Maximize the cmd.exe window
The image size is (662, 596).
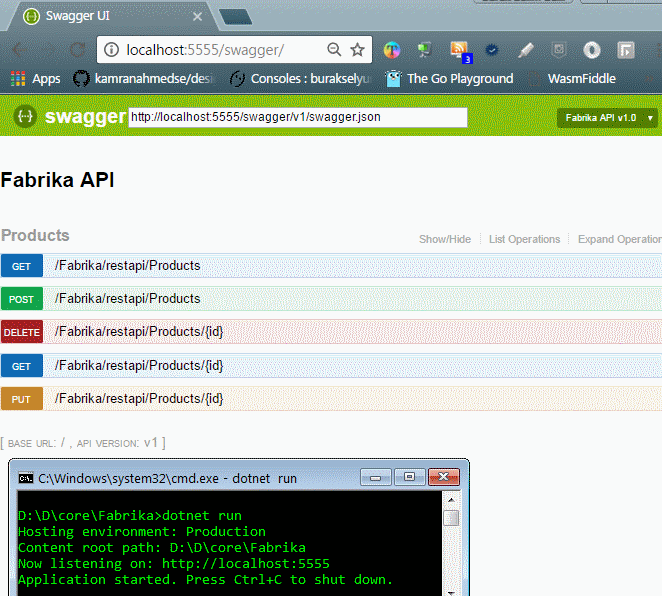click(x=409, y=477)
